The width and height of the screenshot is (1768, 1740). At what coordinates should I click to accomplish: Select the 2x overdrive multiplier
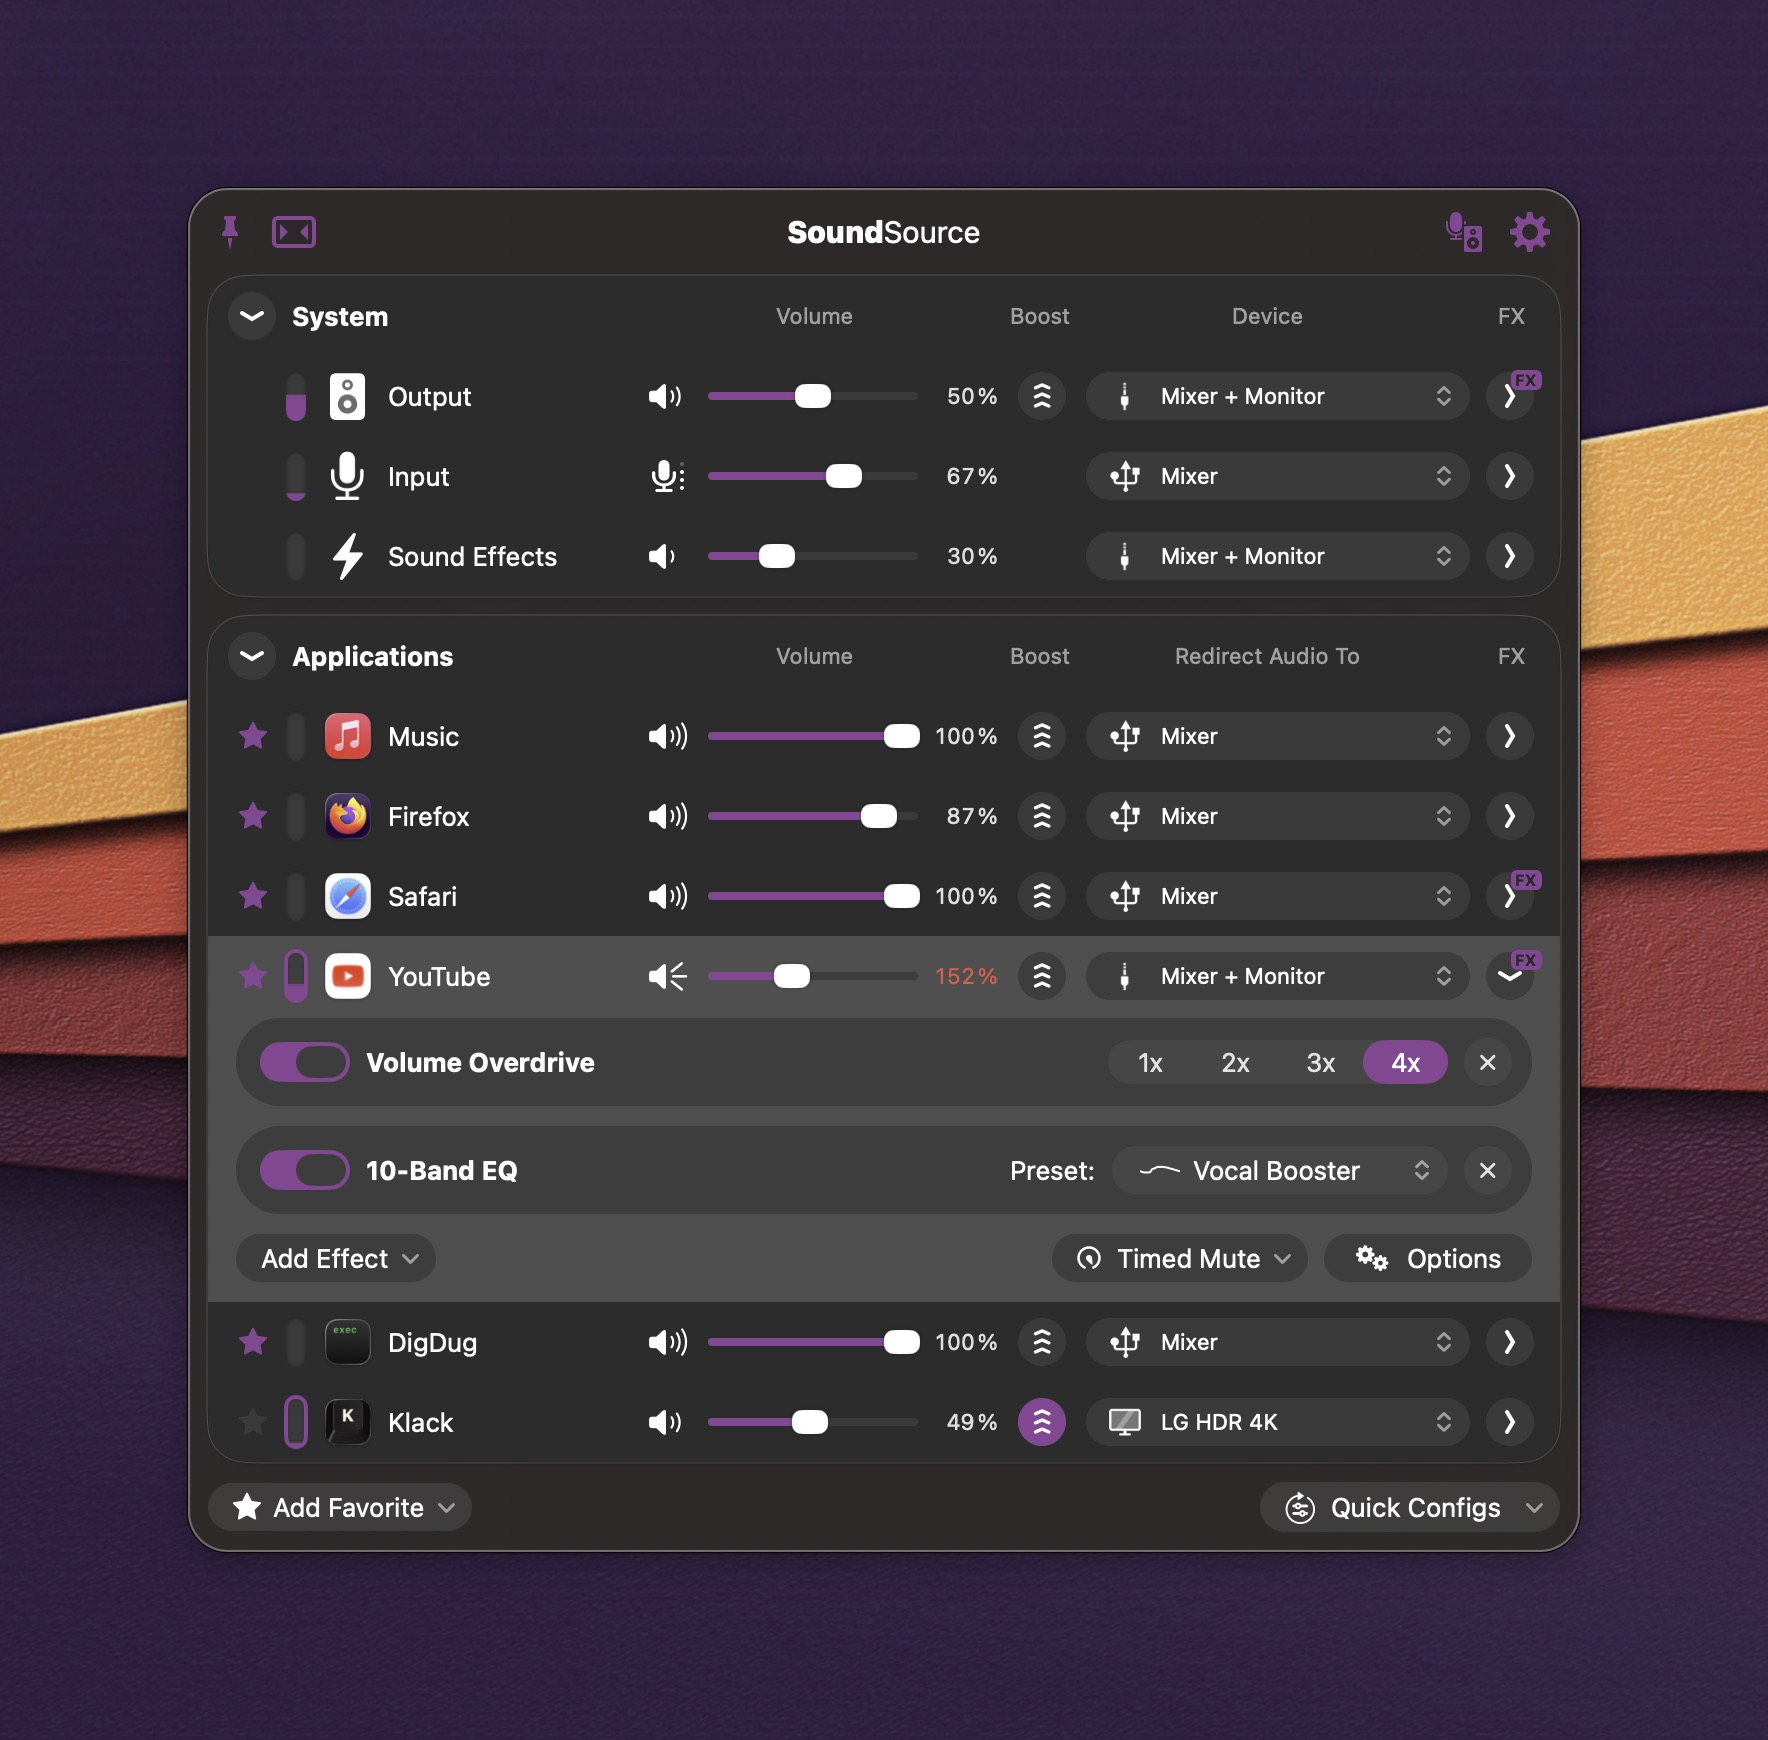(1235, 1063)
